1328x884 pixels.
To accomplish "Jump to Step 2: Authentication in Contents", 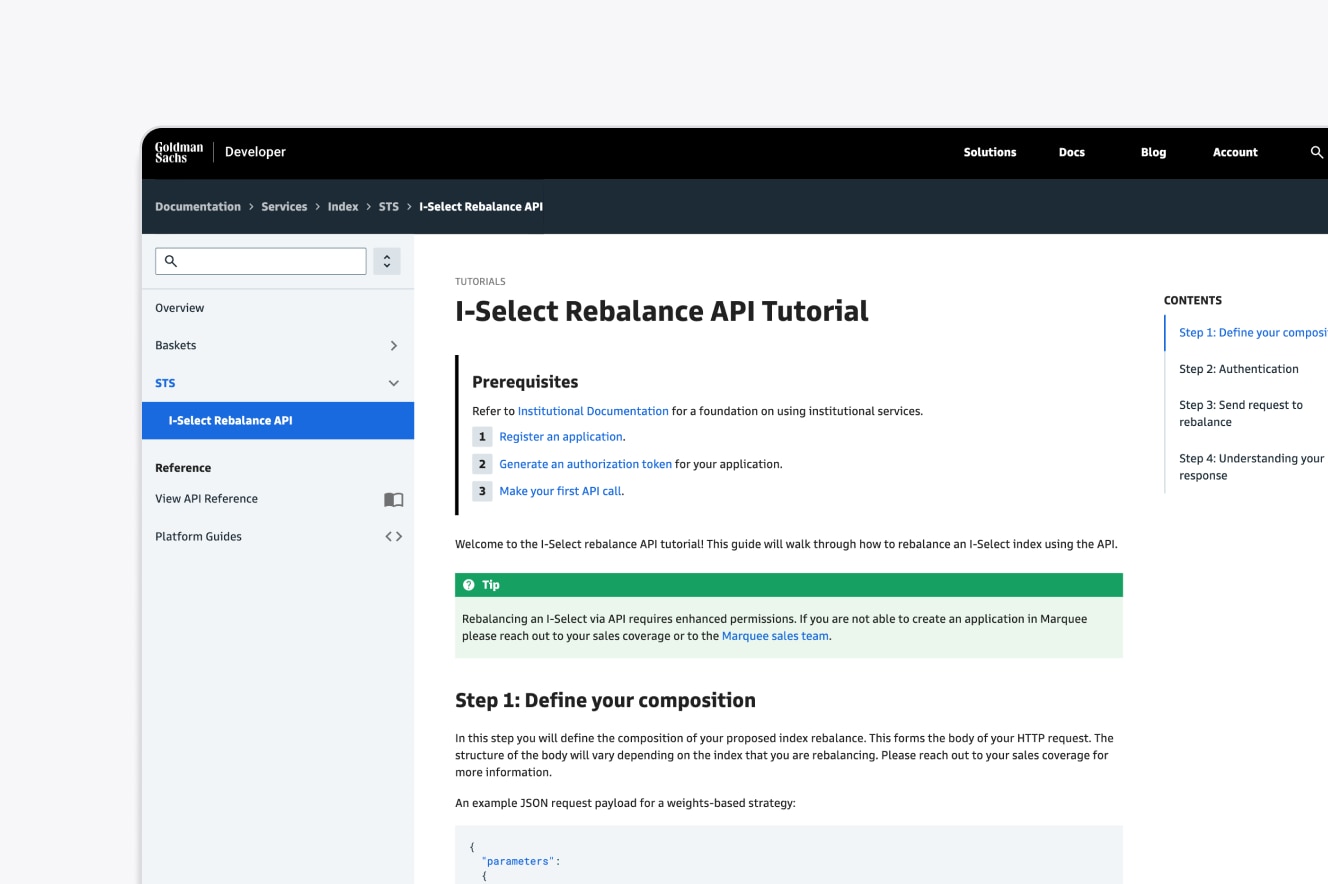I will (x=1239, y=369).
